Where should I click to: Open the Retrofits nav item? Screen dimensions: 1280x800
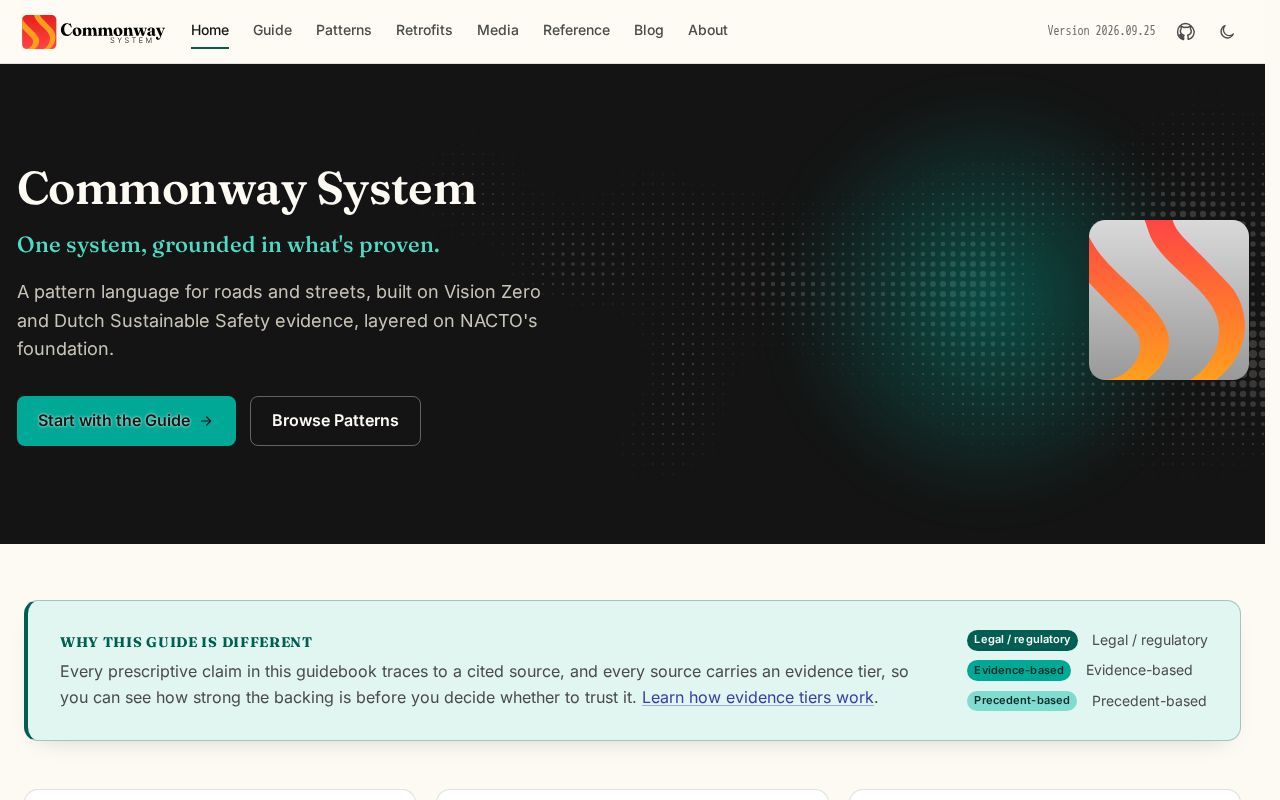[424, 30]
